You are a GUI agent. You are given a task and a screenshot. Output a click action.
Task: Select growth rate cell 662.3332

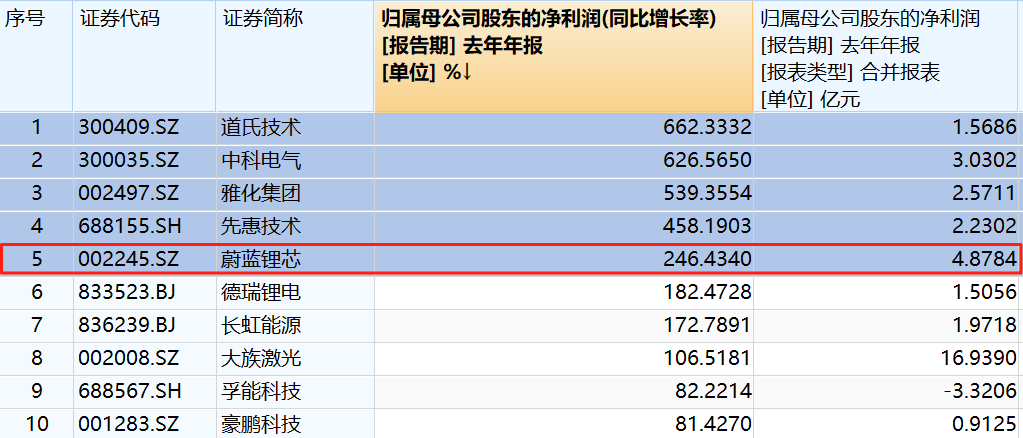(x=564, y=127)
